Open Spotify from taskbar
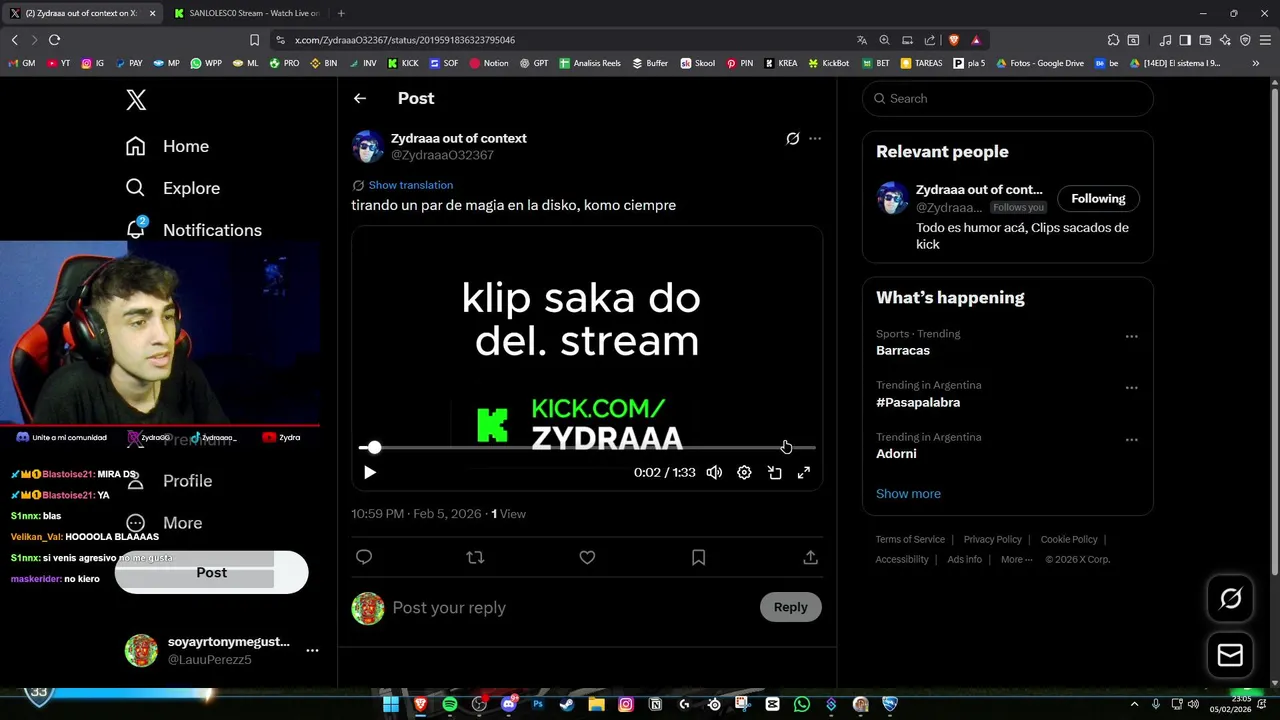Screen dimensions: 1280x720 point(450,704)
